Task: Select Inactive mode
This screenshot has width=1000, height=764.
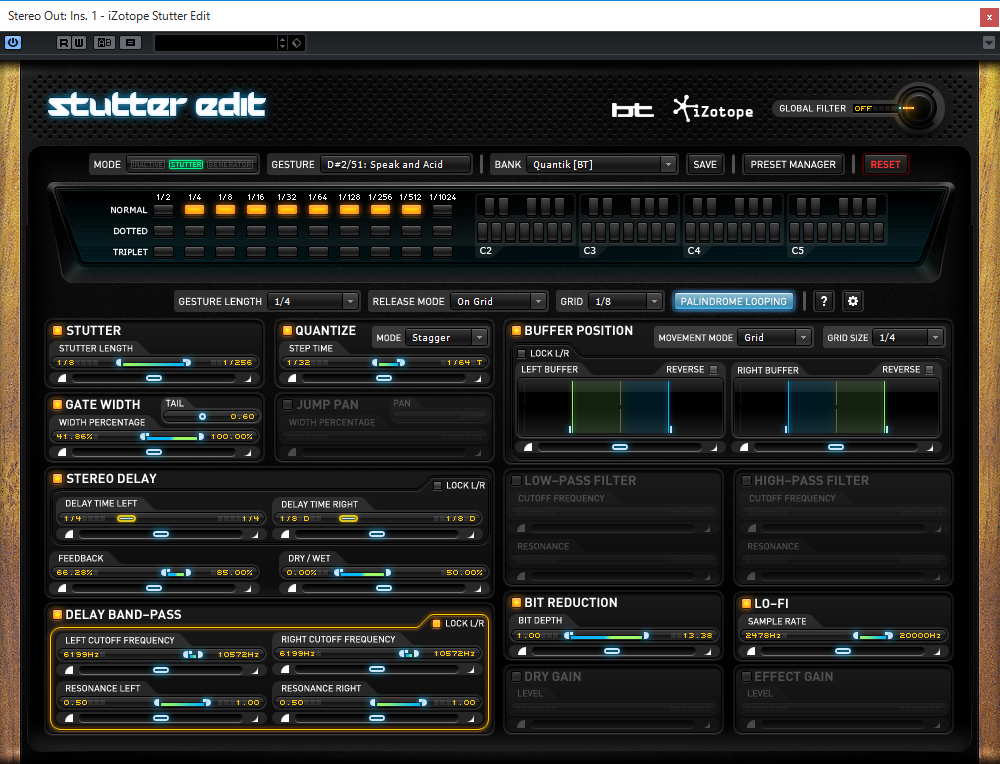Action: [x=147, y=165]
